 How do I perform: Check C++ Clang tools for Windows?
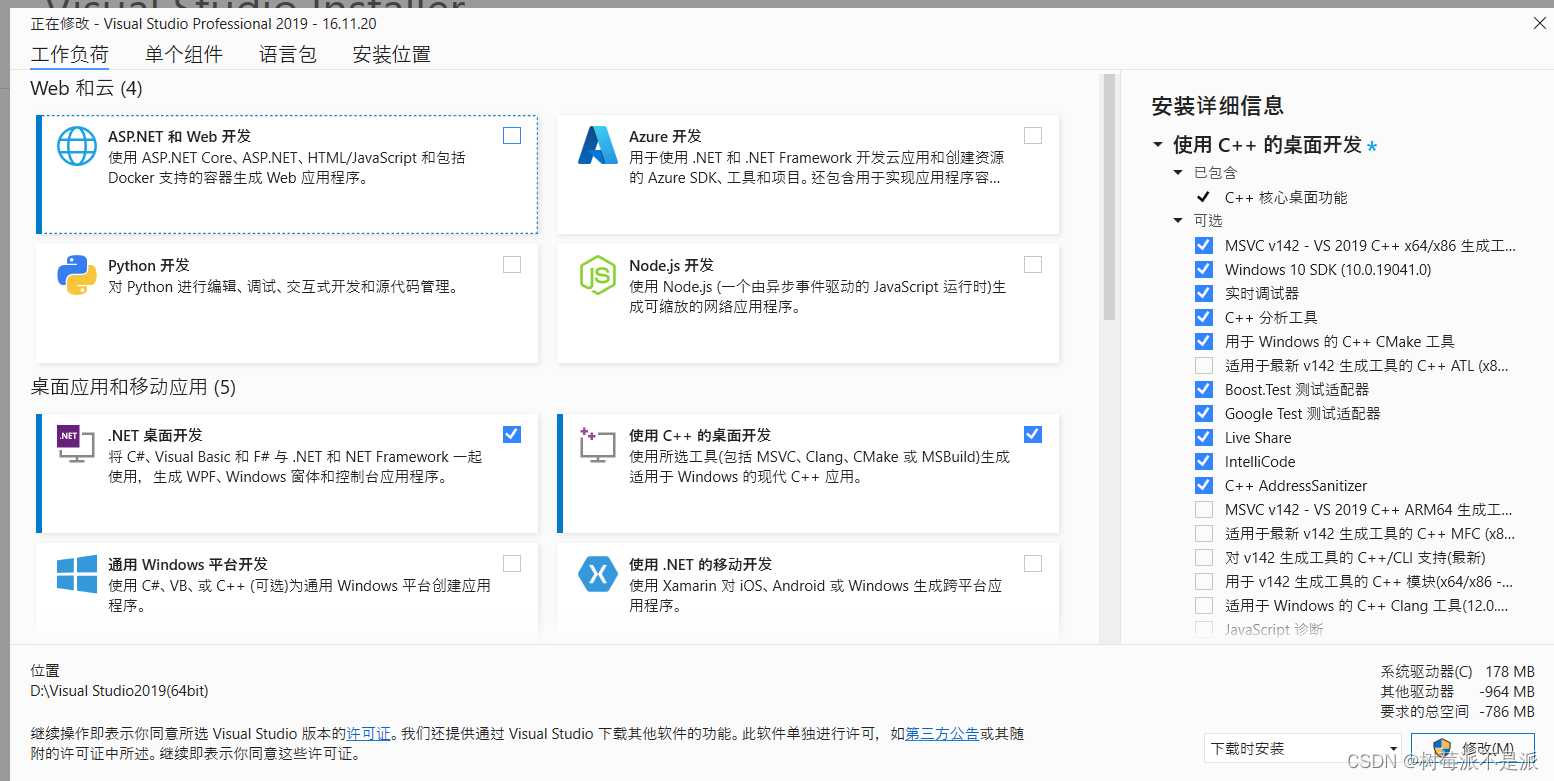pos(1204,605)
